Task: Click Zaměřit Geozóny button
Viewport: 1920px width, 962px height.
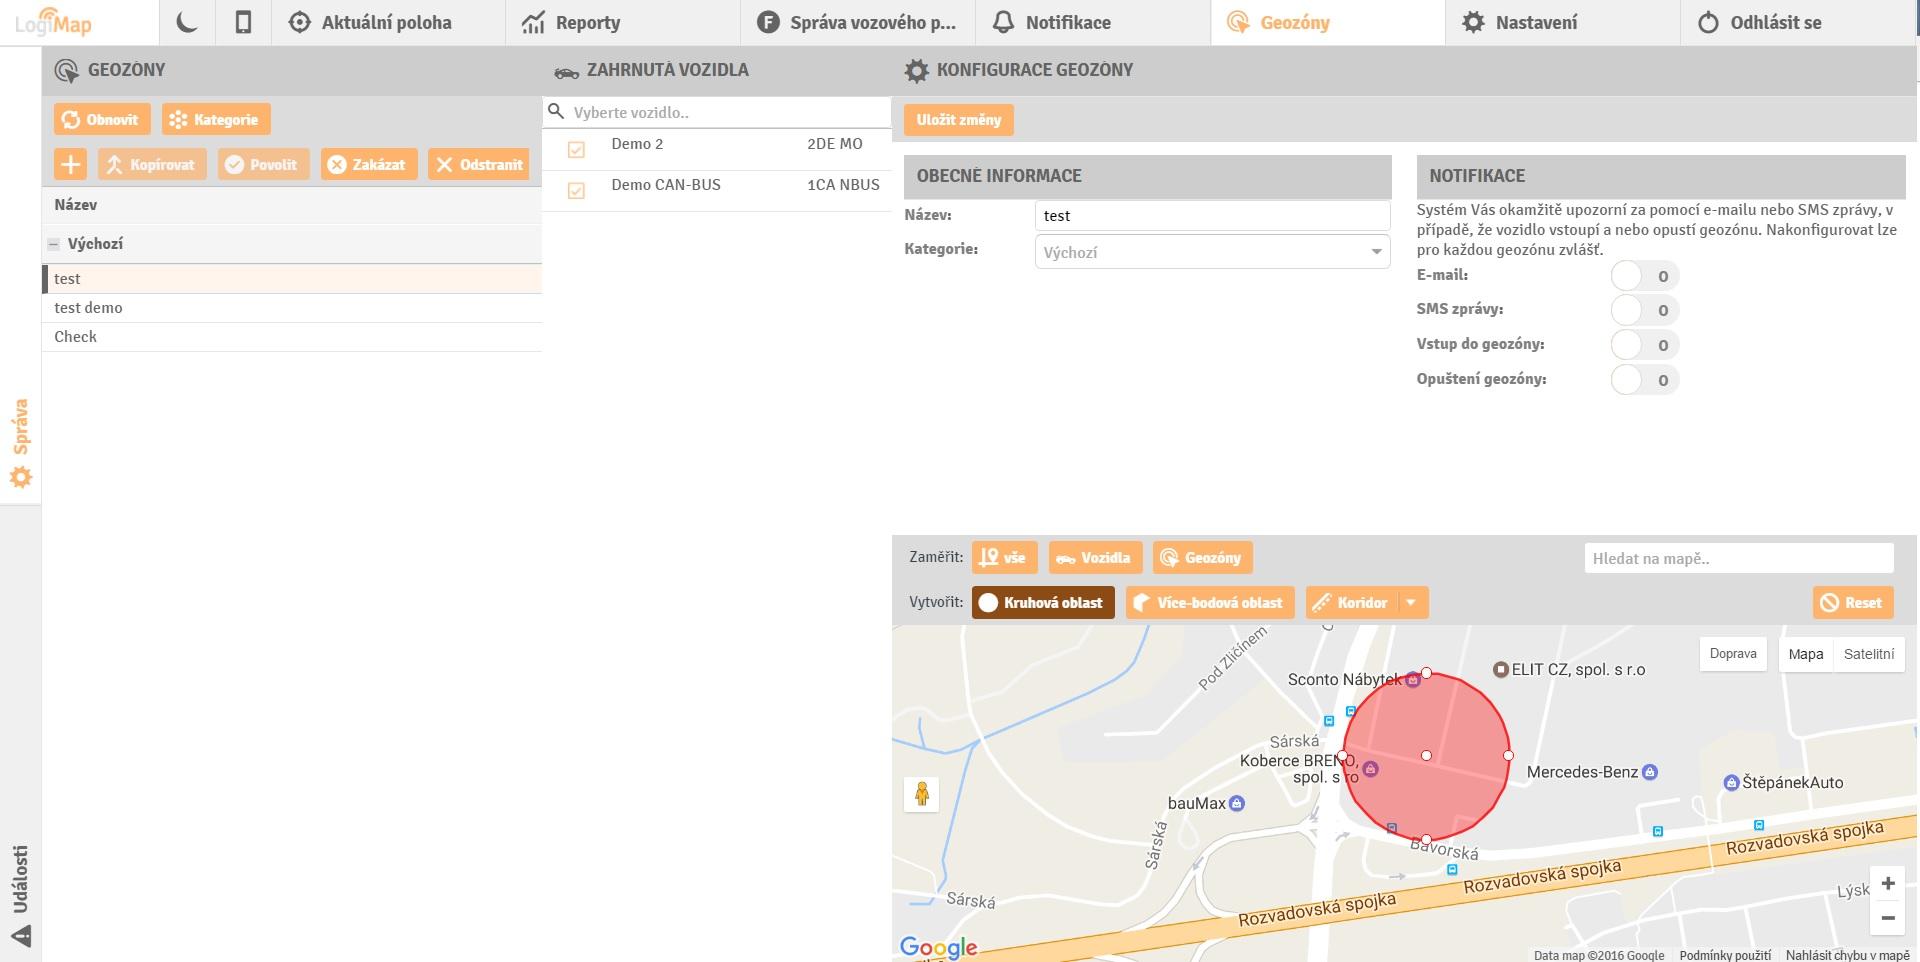Action: click(x=1202, y=558)
